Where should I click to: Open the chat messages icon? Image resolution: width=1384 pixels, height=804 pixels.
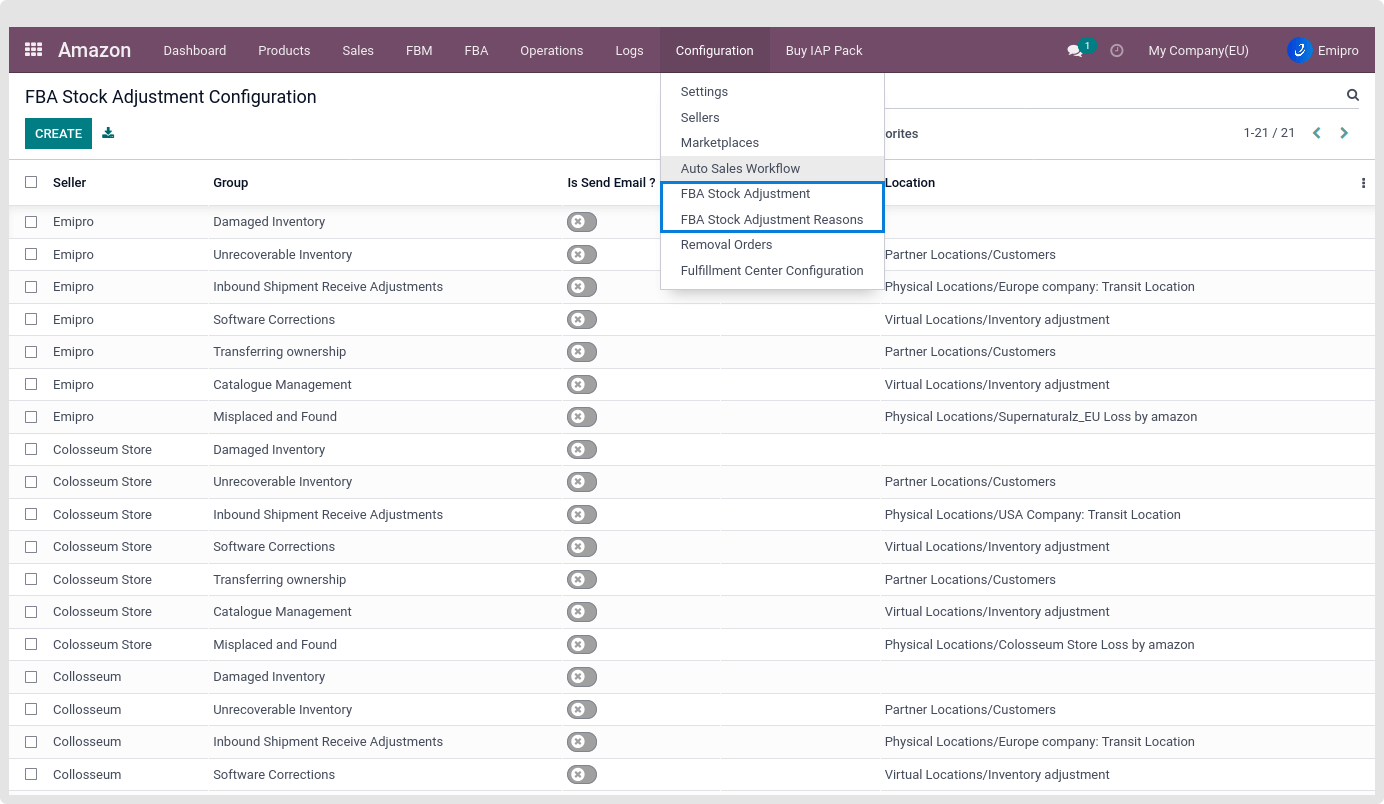click(x=1075, y=51)
